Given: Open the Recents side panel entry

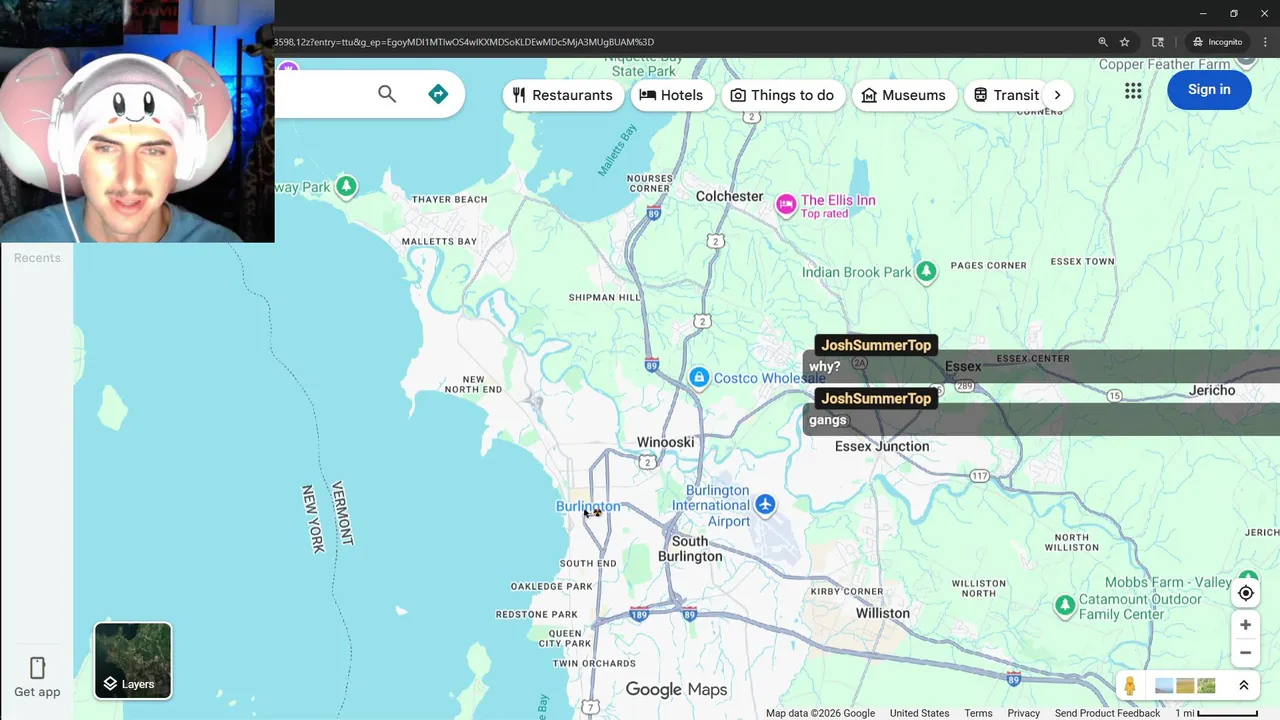Looking at the screenshot, I should 37,258.
